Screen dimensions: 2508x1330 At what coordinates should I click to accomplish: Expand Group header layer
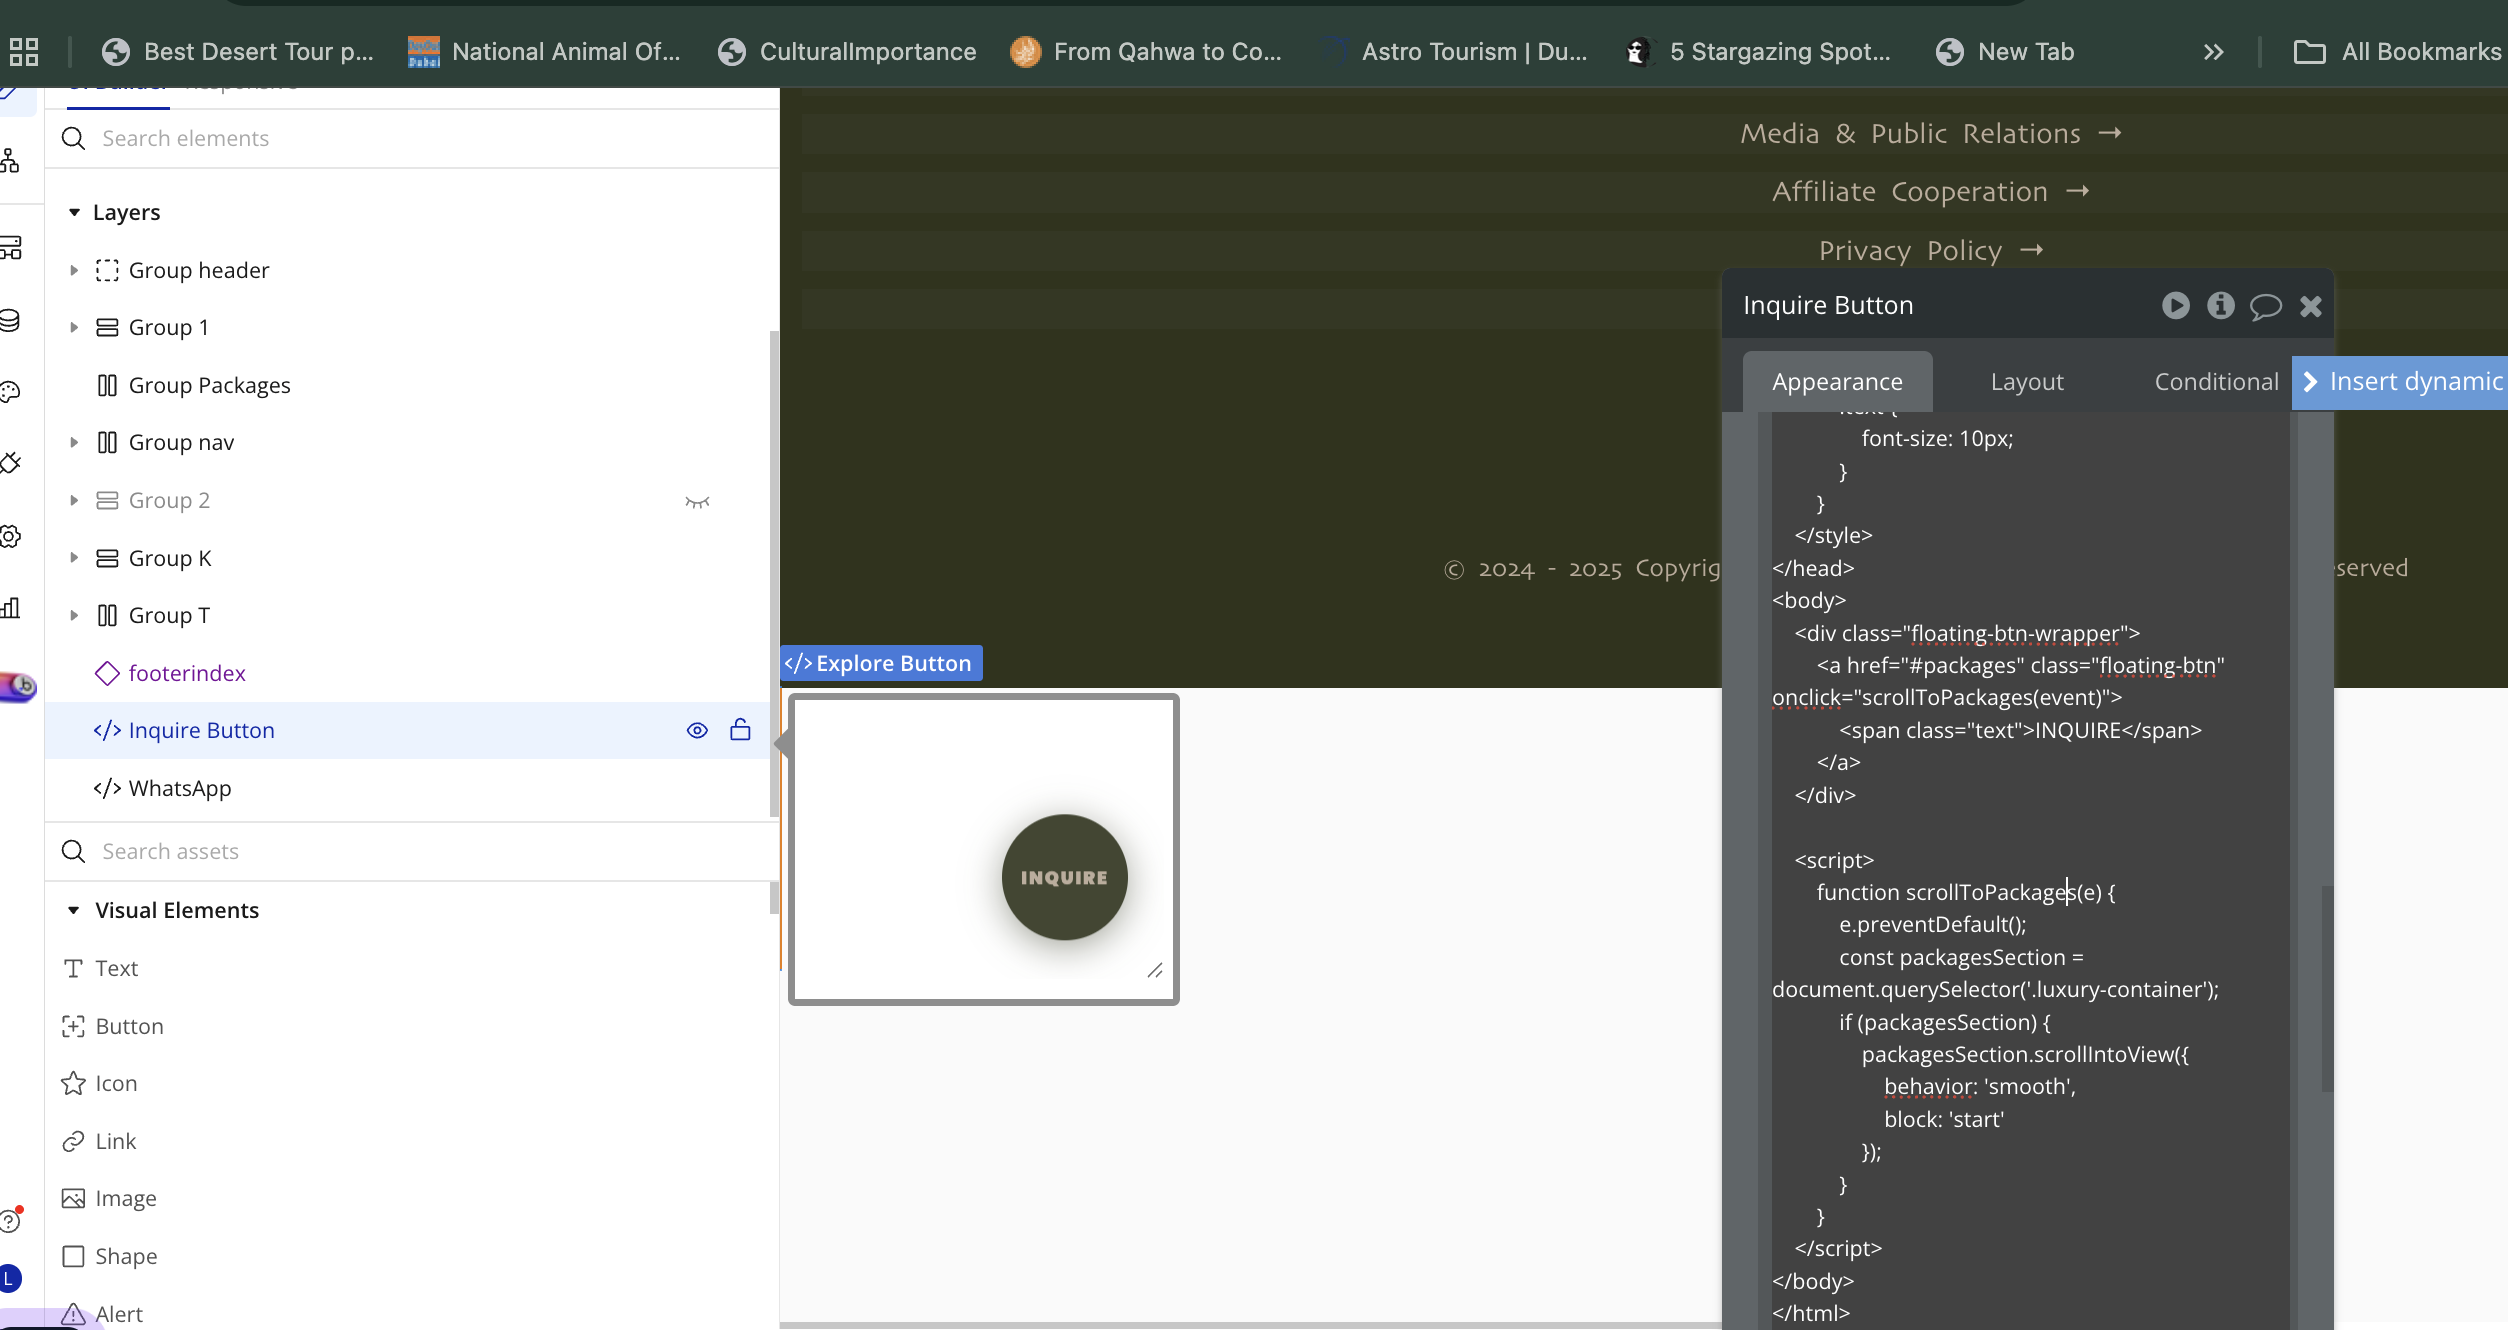click(x=74, y=271)
